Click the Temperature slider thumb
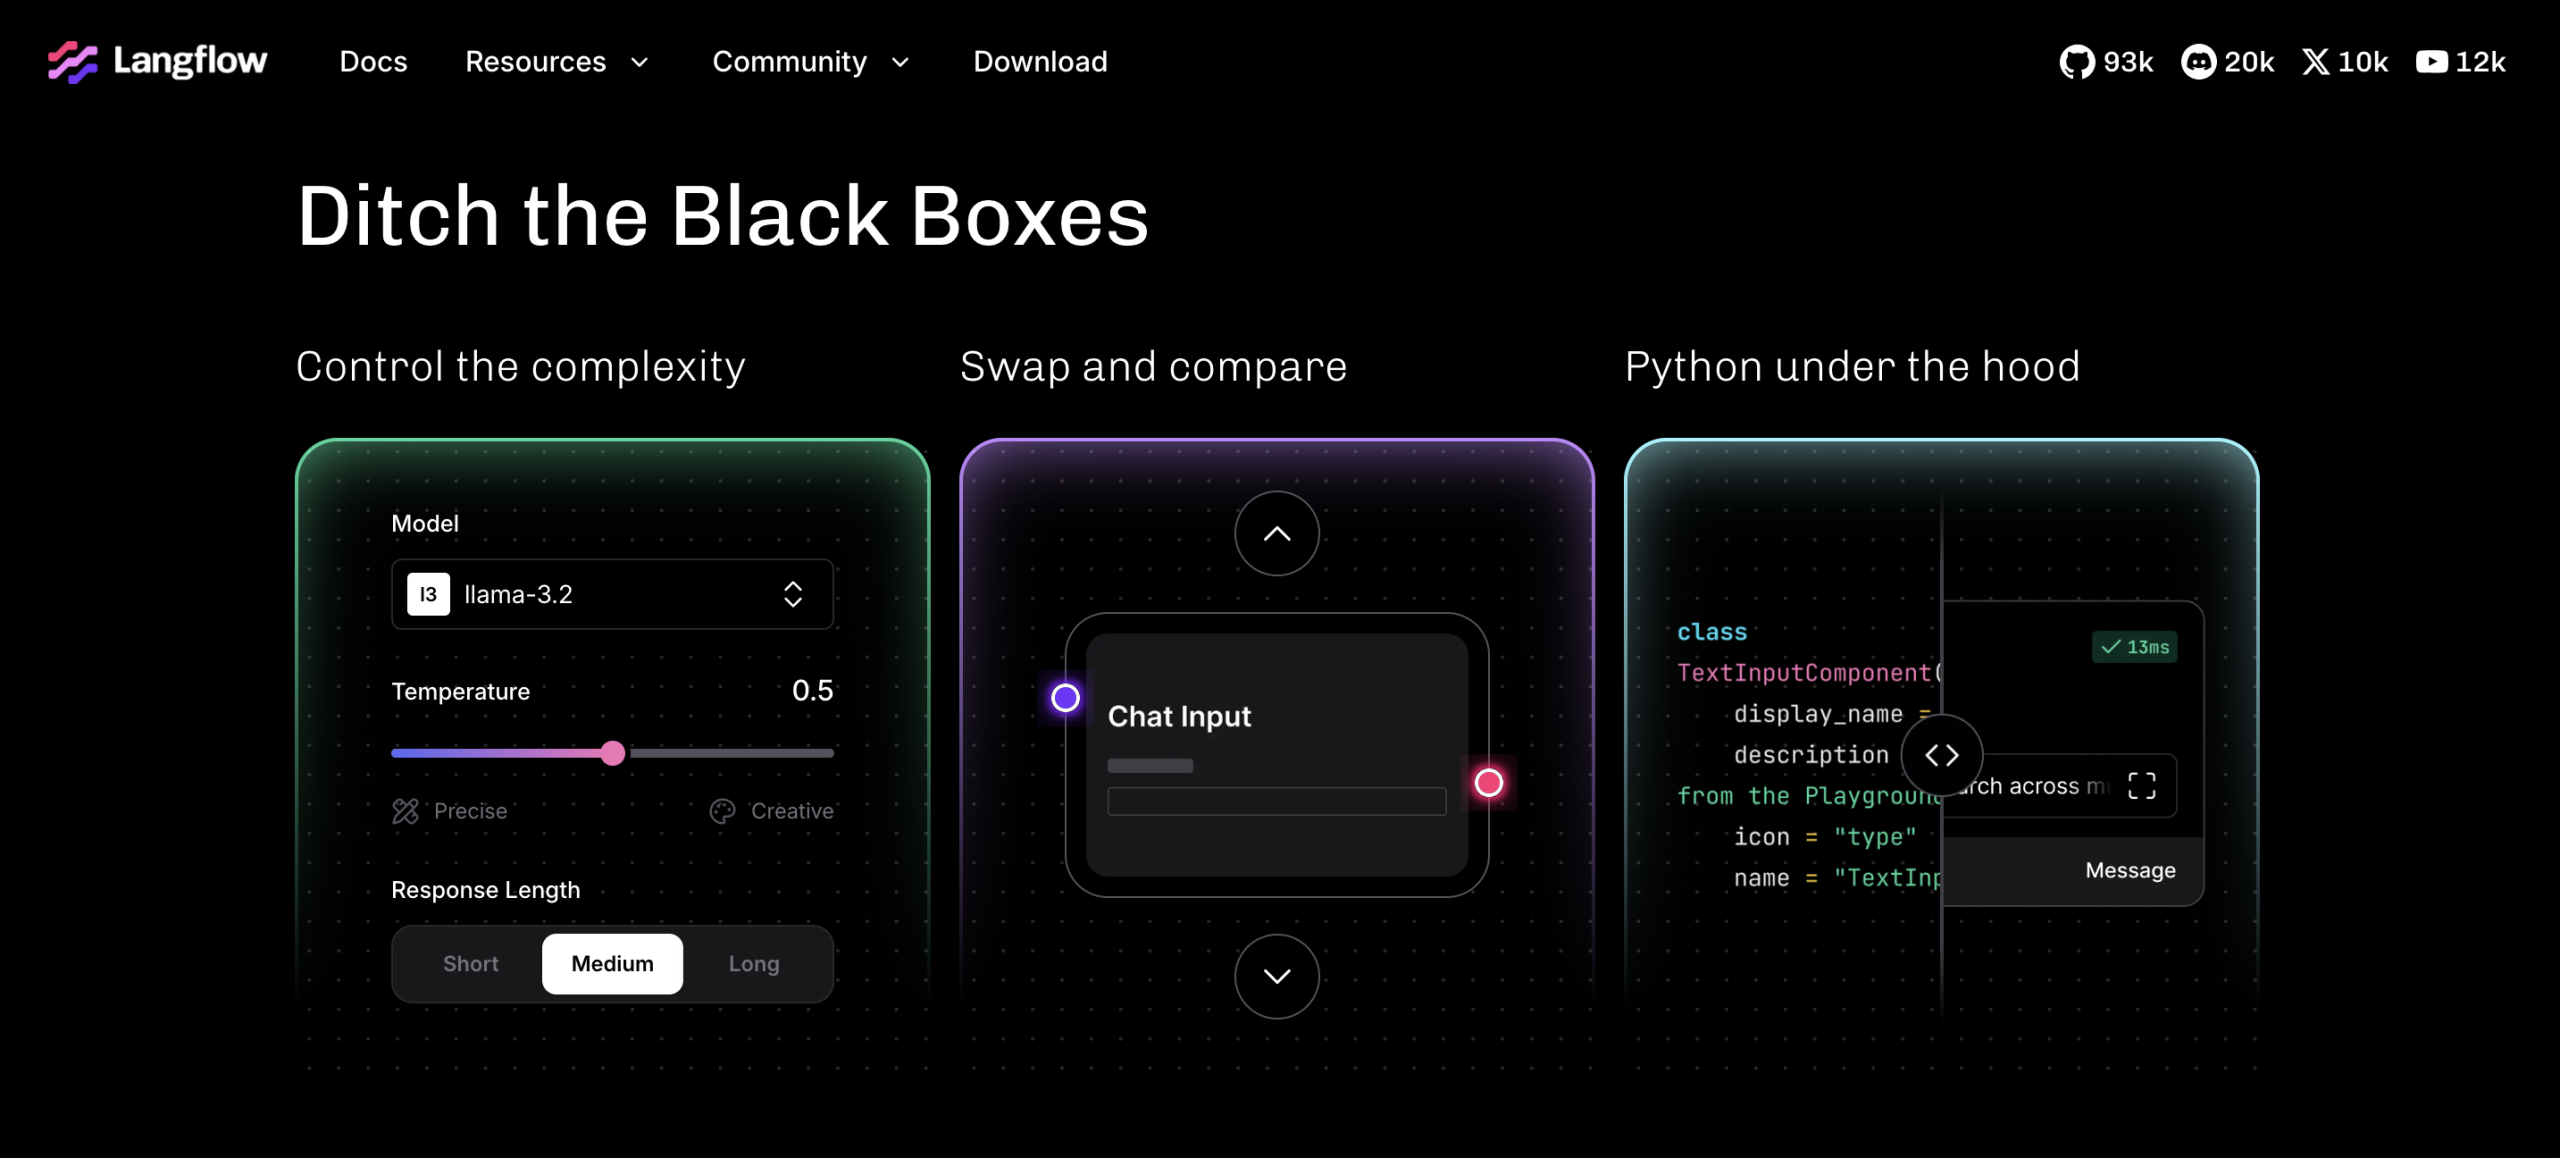The width and height of the screenshot is (2560, 1158). point(613,753)
